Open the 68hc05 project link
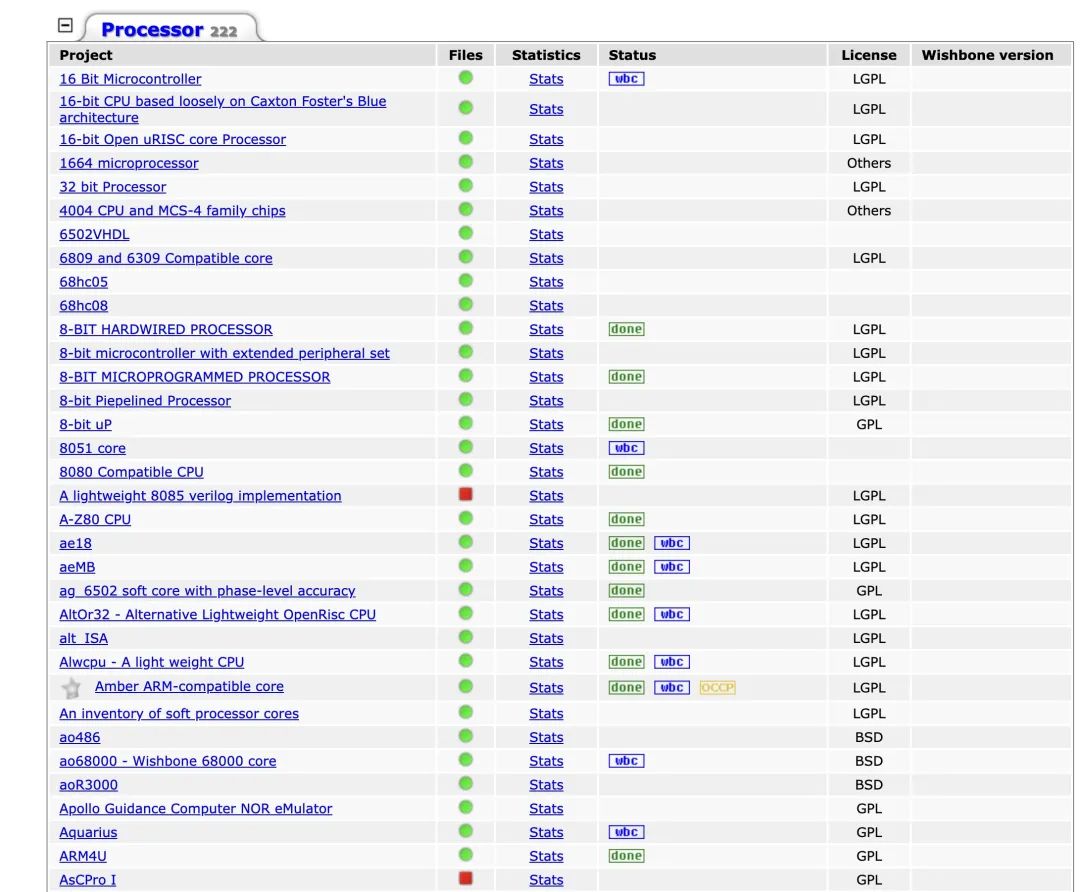Screen dimensions: 1080x892 [83, 282]
